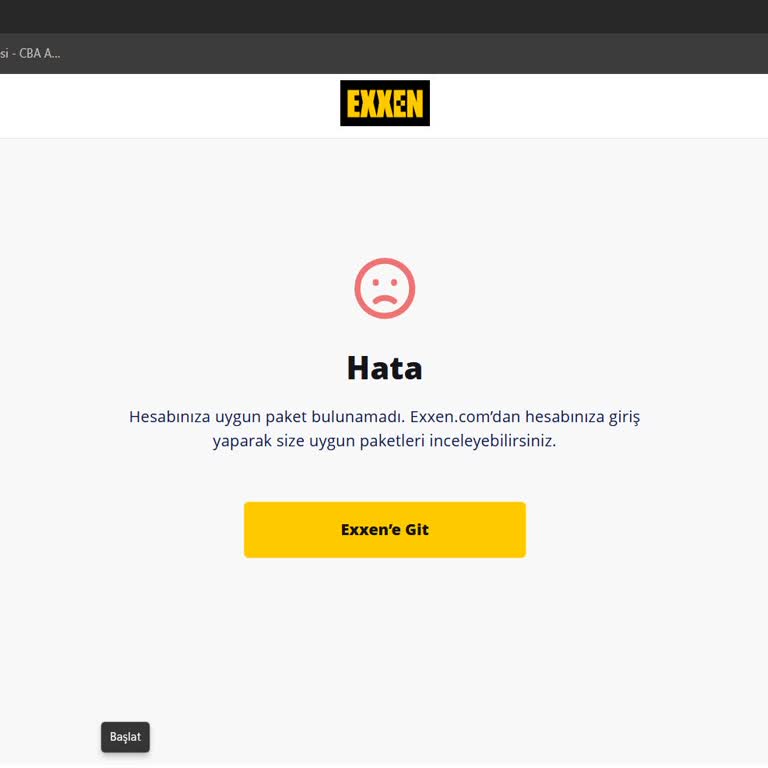The height and width of the screenshot is (768, 768).
Task: Click "Exxen.com'dan" in the error message
Action: (465, 416)
